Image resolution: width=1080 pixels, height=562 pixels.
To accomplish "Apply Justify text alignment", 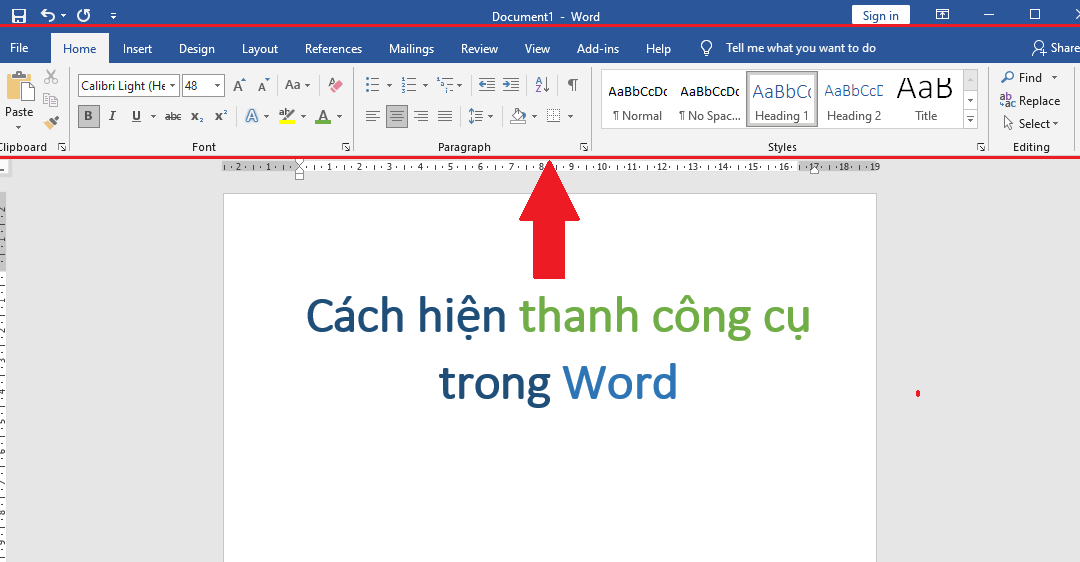I will [x=445, y=116].
